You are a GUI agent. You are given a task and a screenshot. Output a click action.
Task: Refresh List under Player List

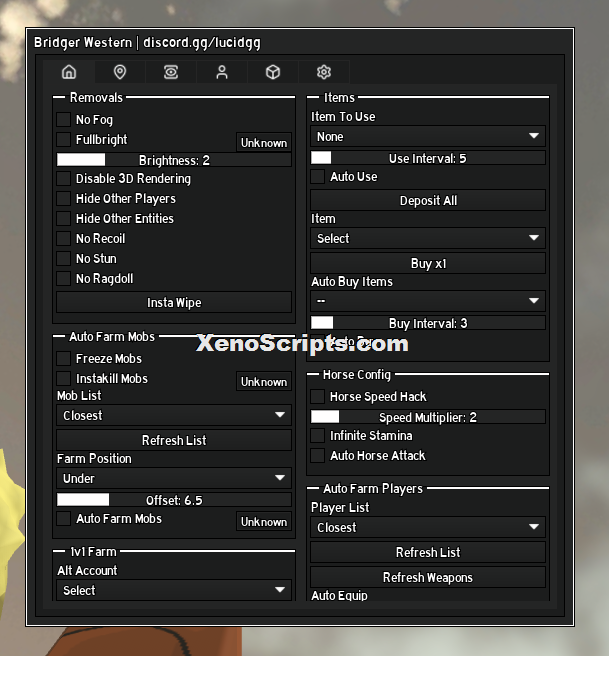pyautogui.click(x=428, y=552)
